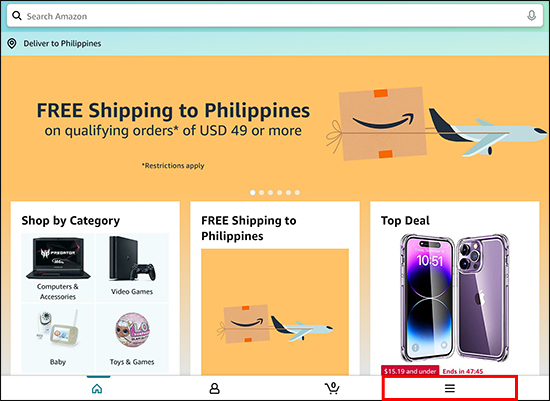Select the last carousel dot
The width and height of the screenshot is (550, 401).
(297, 192)
